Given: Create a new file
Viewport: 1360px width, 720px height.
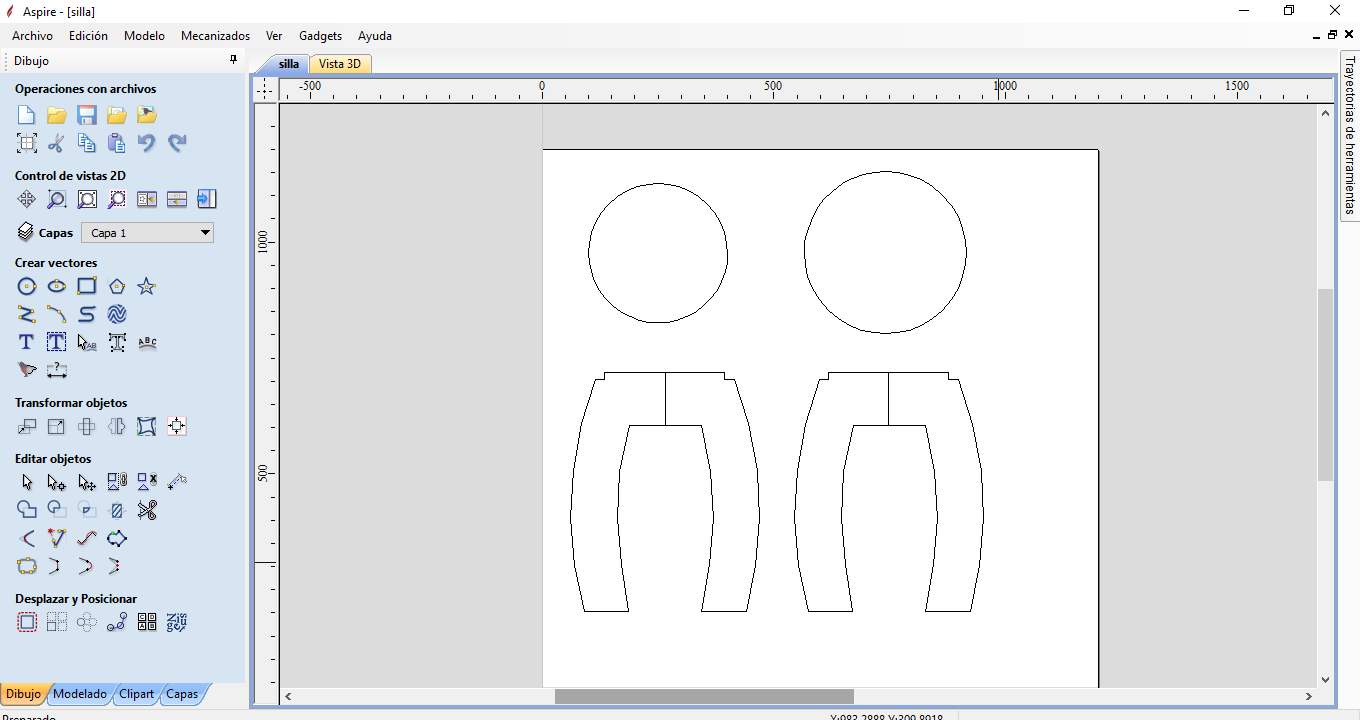Looking at the screenshot, I should pyautogui.click(x=27, y=115).
